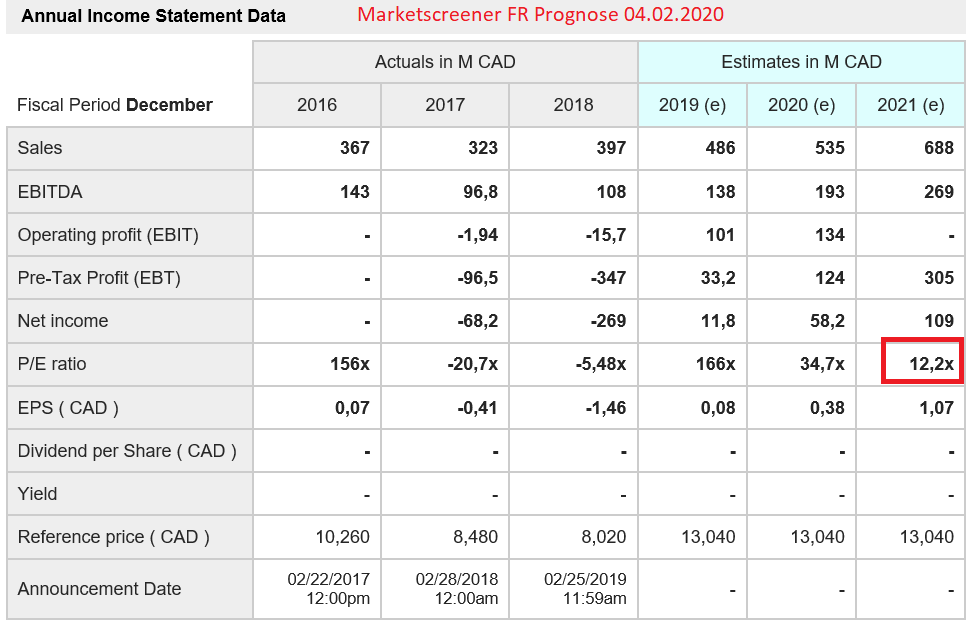Select the 2021 Sales value 688
Screen dimensions: 970x623
938,148
